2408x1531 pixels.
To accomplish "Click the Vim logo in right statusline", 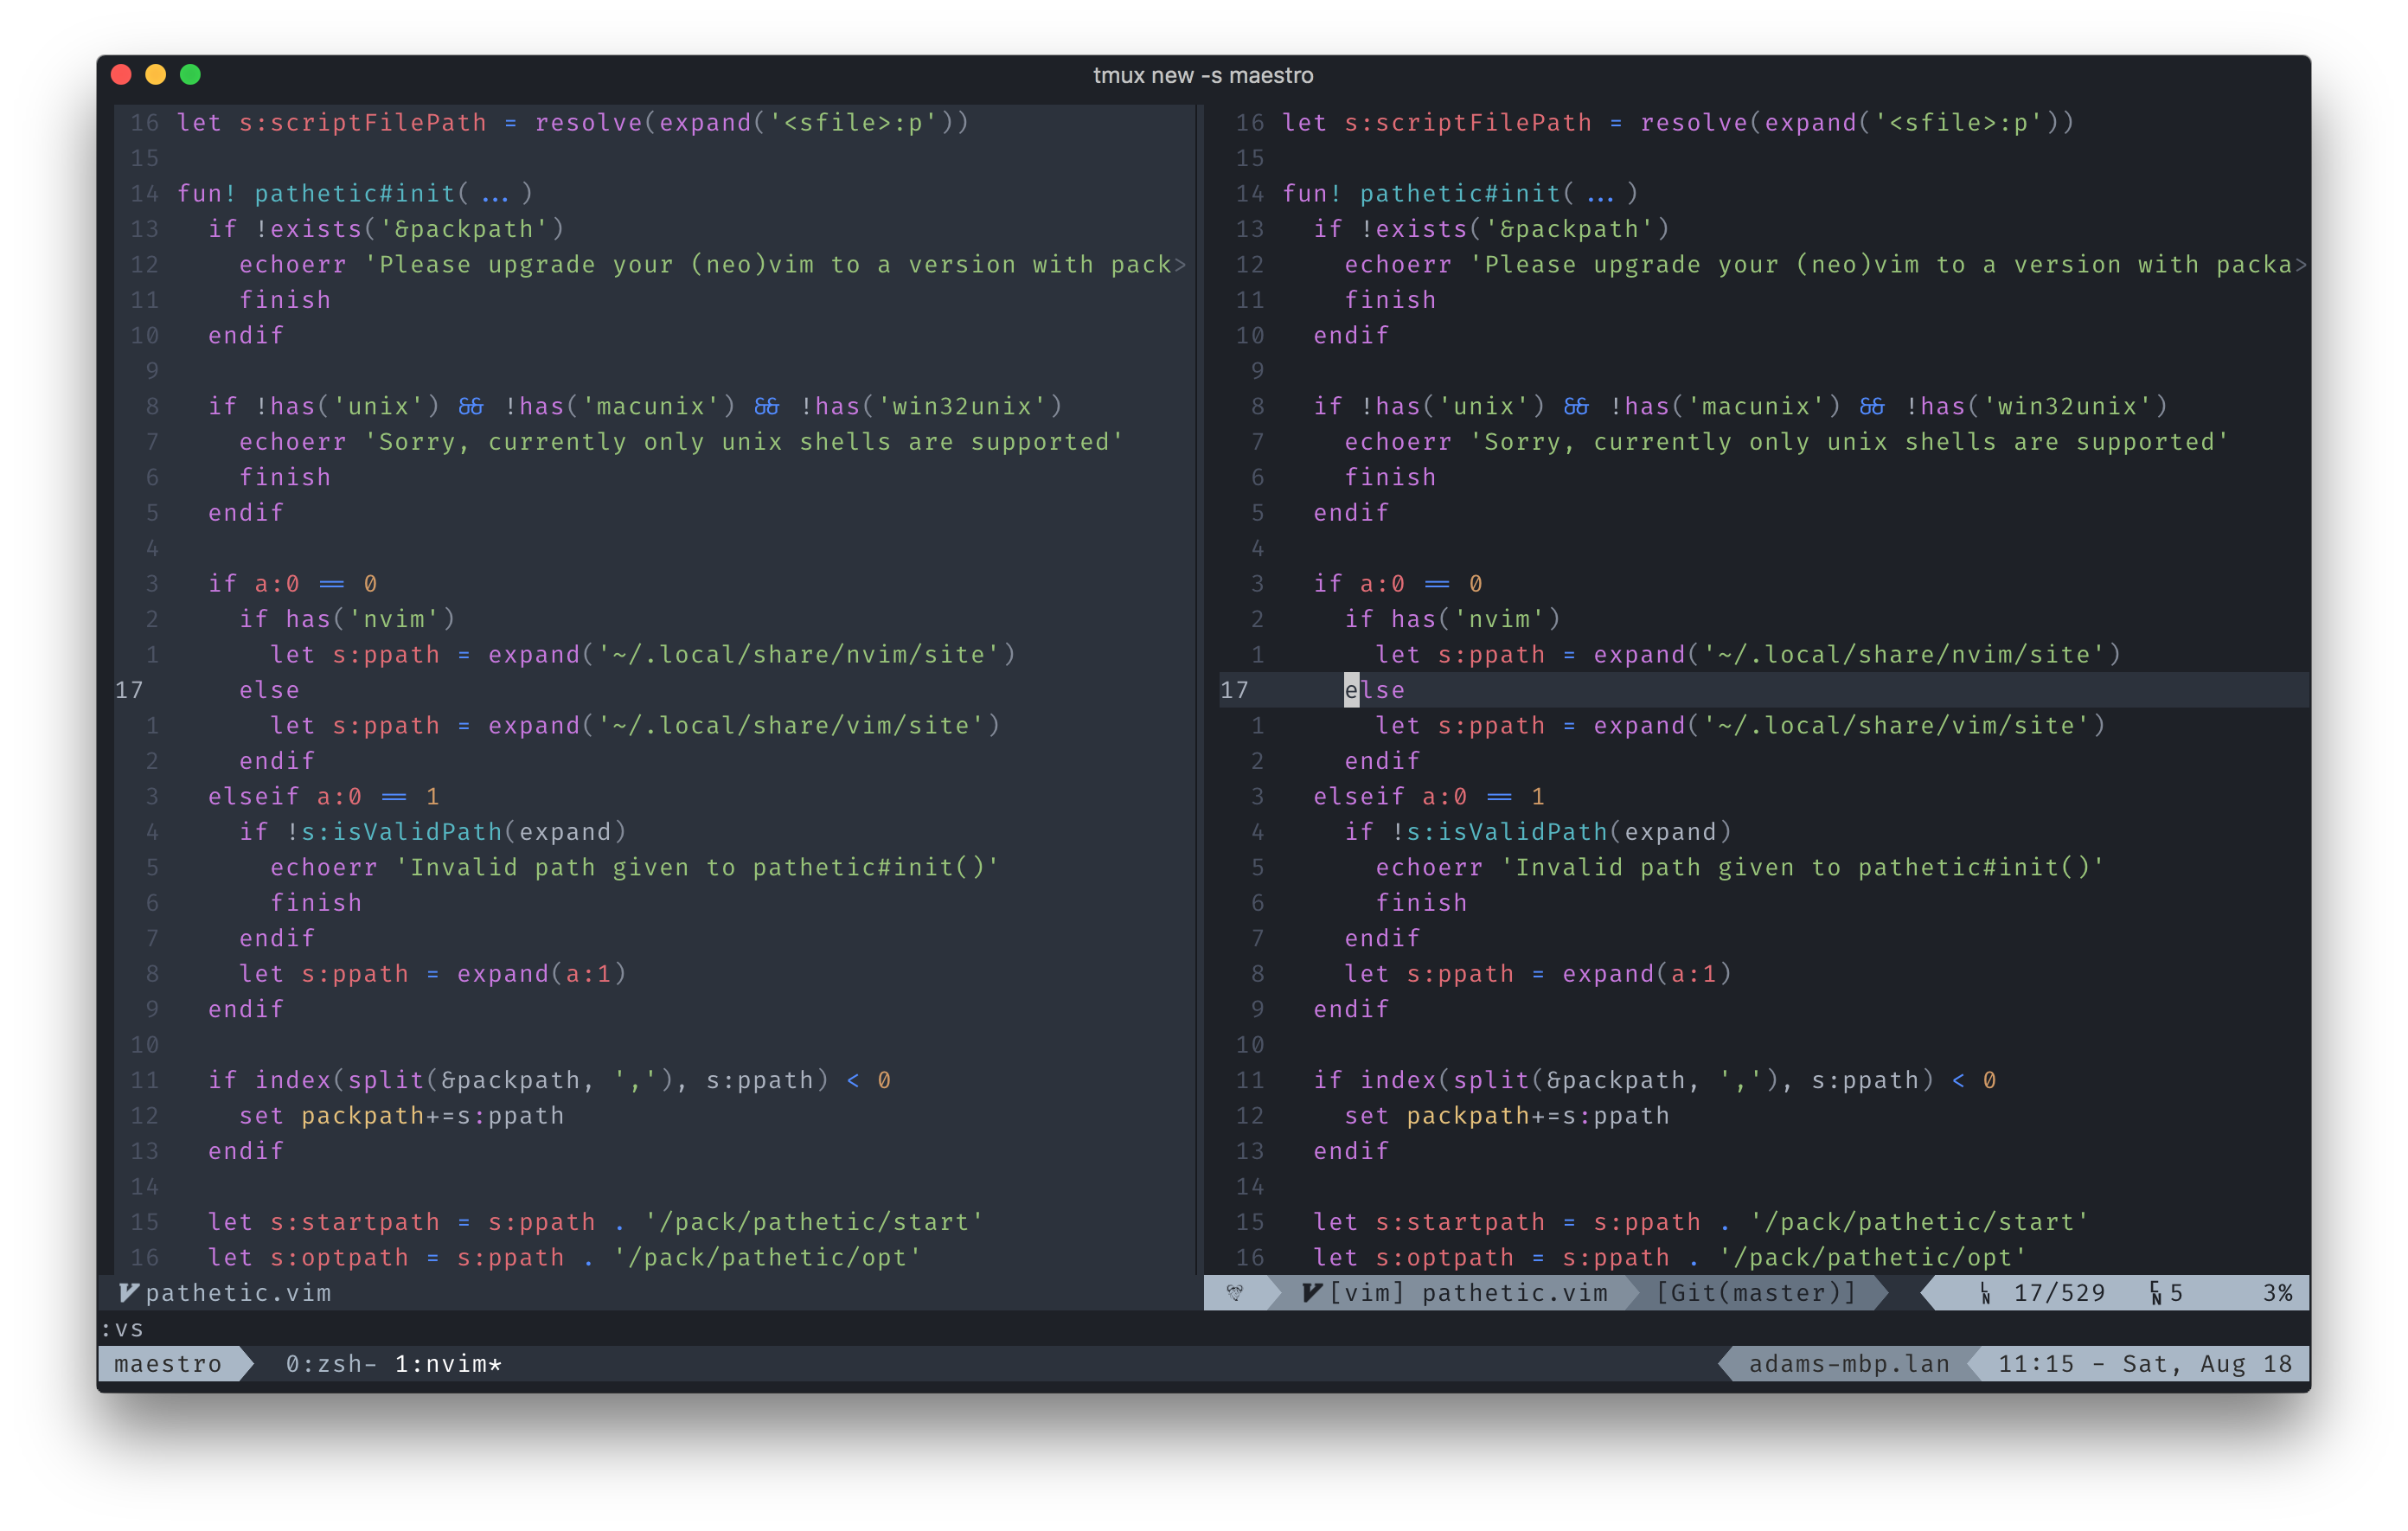I will coord(1312,1293).
